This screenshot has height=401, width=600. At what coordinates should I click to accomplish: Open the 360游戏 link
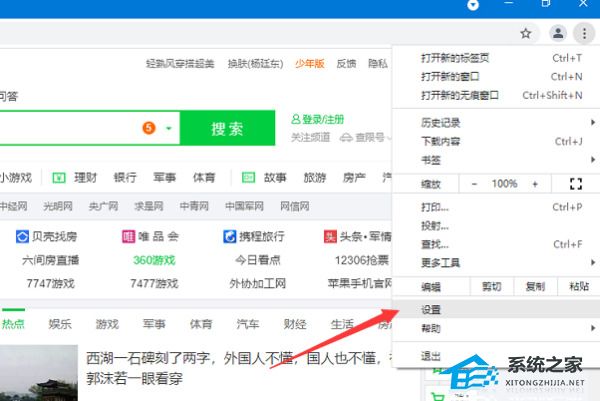pos(154,260)
